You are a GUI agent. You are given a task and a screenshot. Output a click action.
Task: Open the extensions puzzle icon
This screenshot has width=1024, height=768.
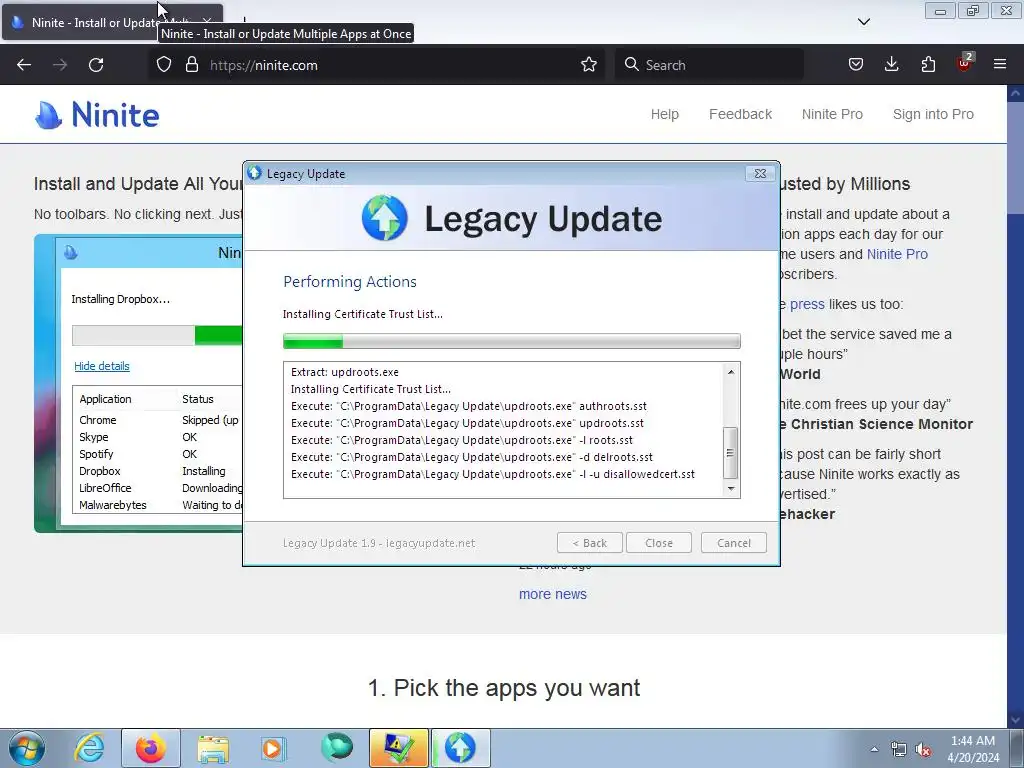coord(928,65)
